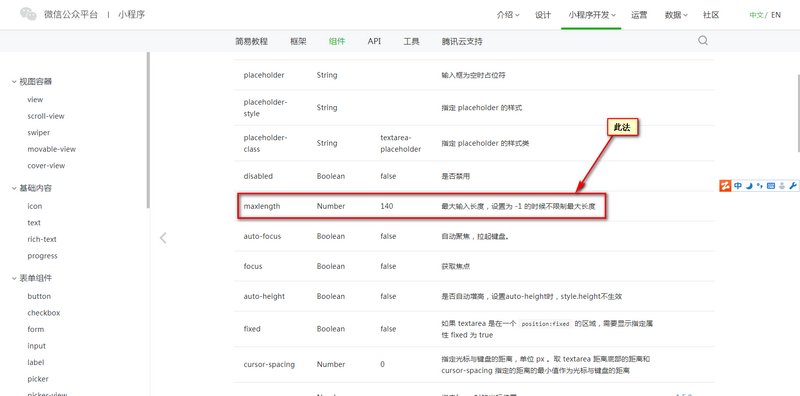Screen dimensions: 800x396
Task: Open the view component page
Action: 35,100
